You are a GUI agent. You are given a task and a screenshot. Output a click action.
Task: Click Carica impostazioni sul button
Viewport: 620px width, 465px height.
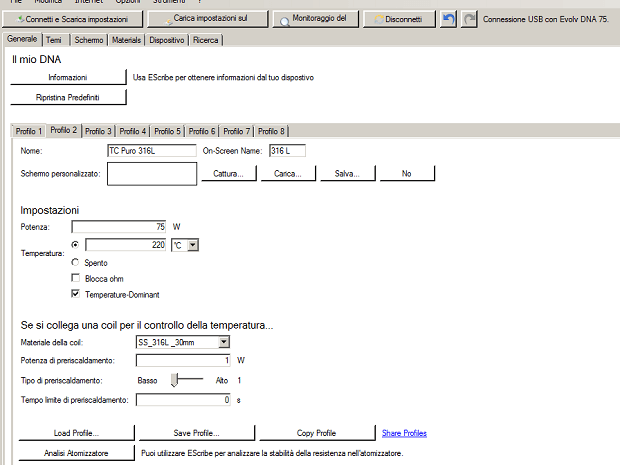point(208,19)
